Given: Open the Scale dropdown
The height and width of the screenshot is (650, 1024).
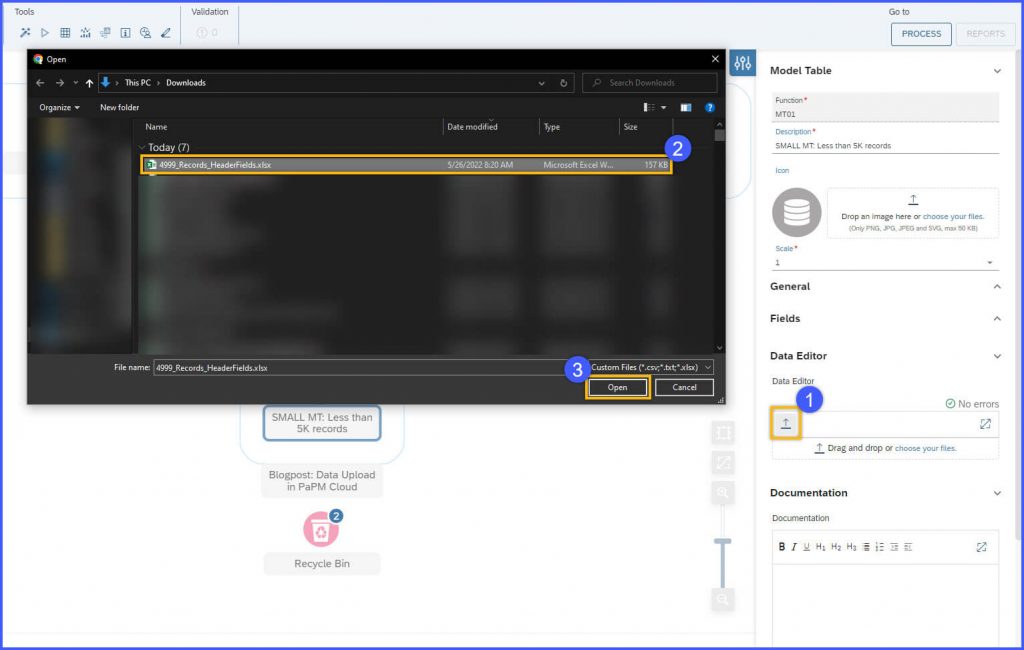Looking at the screenshot, I should pos(990,262).
